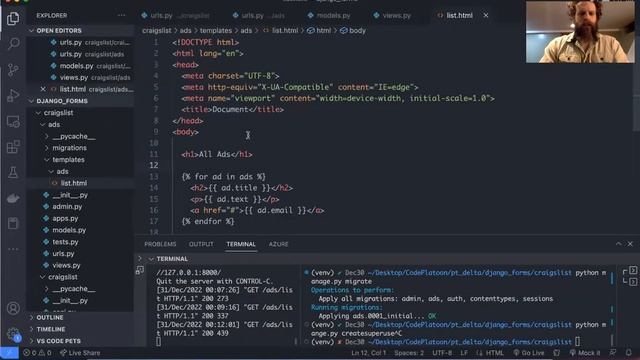
Task: Click Mock it status bar item
Action: 585,353
